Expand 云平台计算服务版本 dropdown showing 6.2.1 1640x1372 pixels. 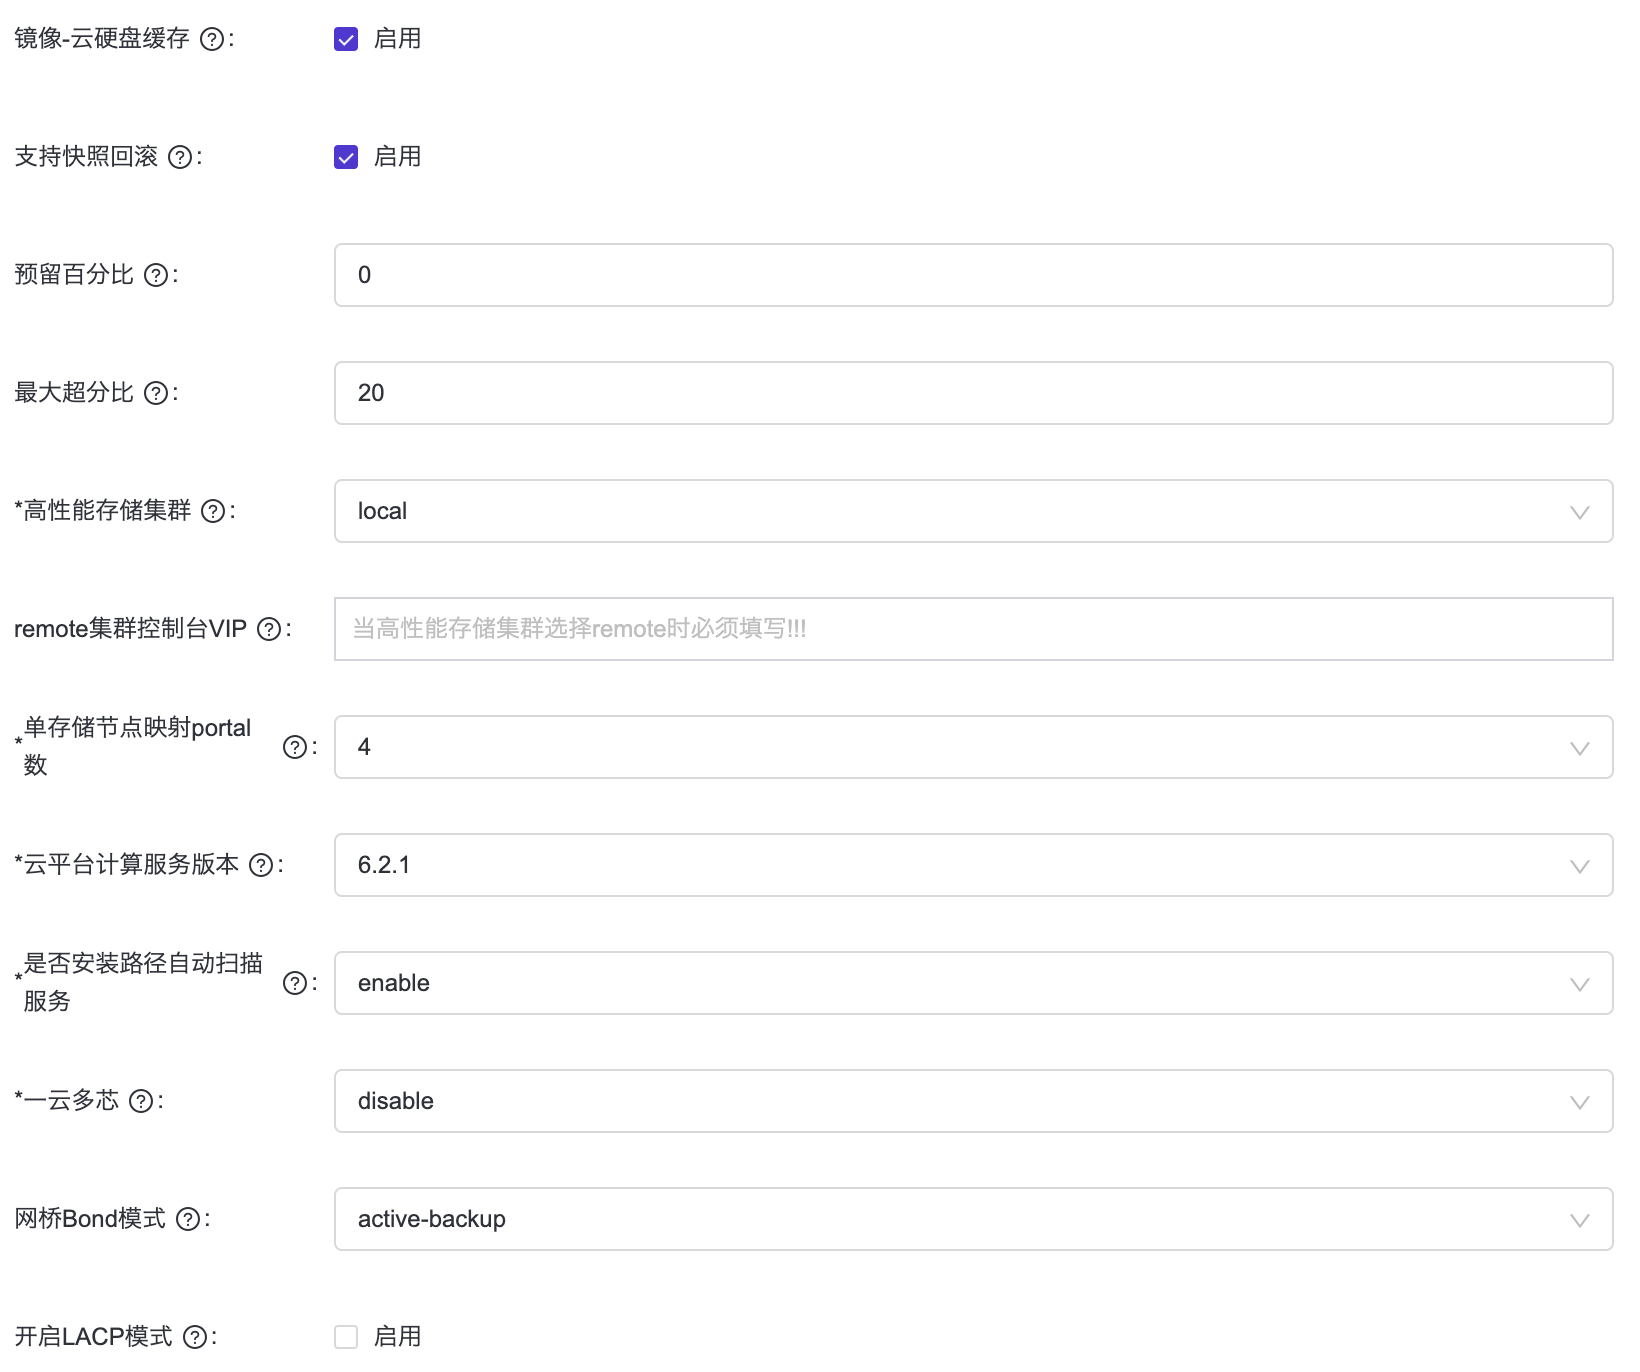972,865
